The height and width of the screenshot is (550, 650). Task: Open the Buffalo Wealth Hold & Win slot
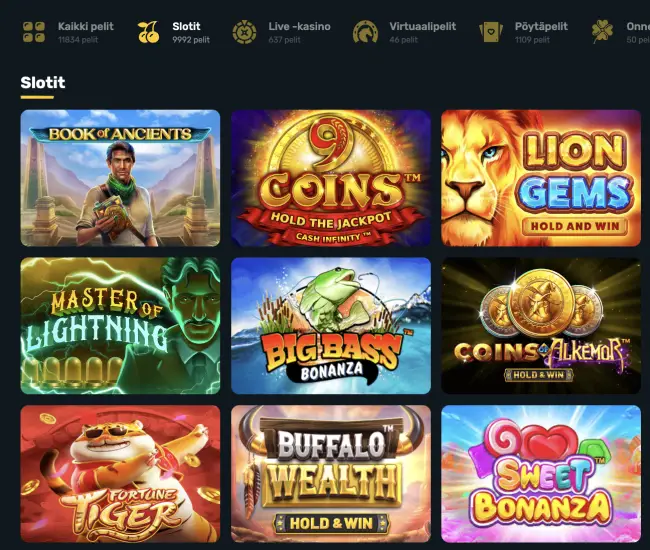coord(331,474)
